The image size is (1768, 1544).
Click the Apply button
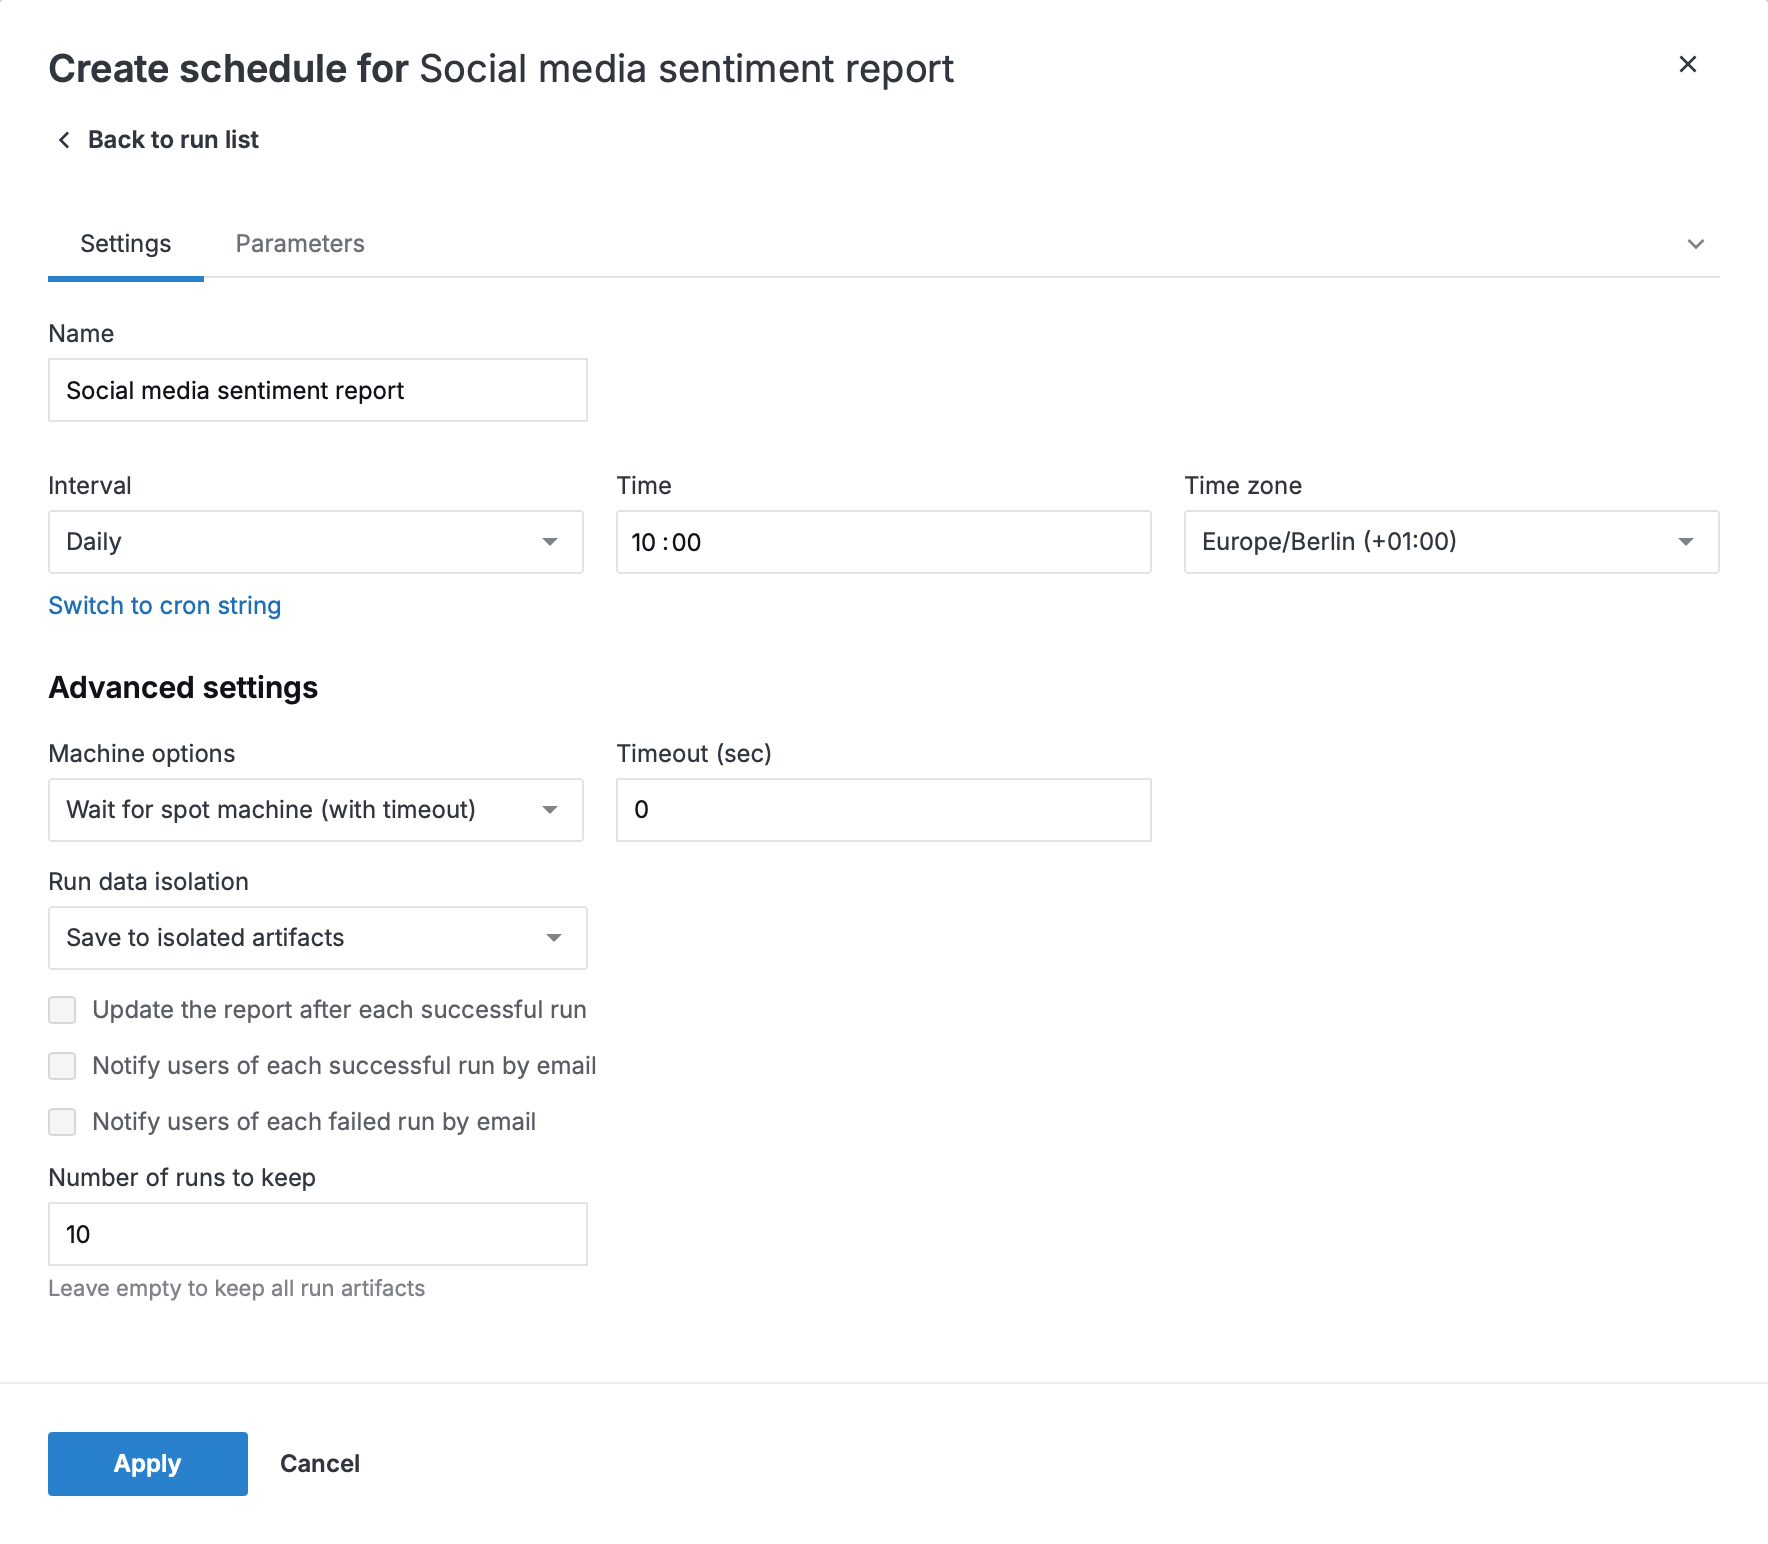point(147,1463)
